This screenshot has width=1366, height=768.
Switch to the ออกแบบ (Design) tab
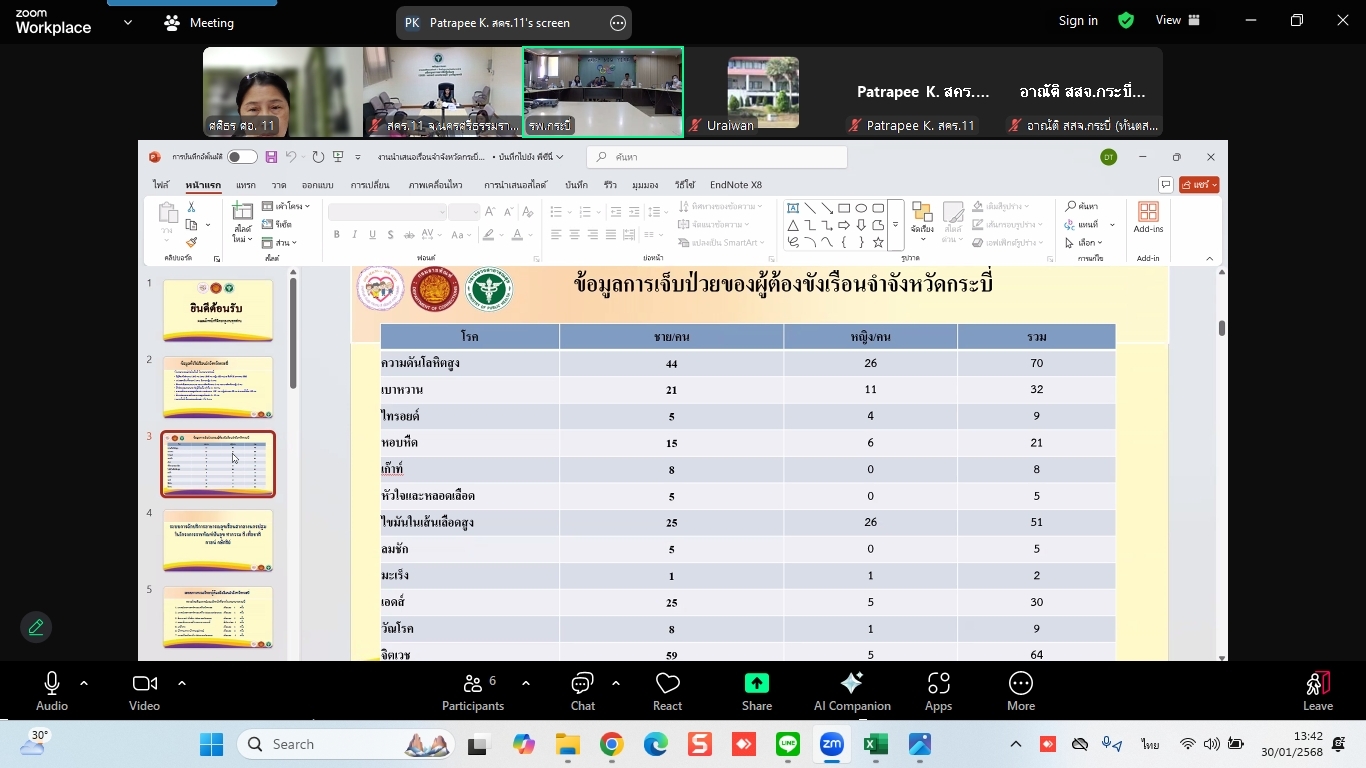pos(317,185)
